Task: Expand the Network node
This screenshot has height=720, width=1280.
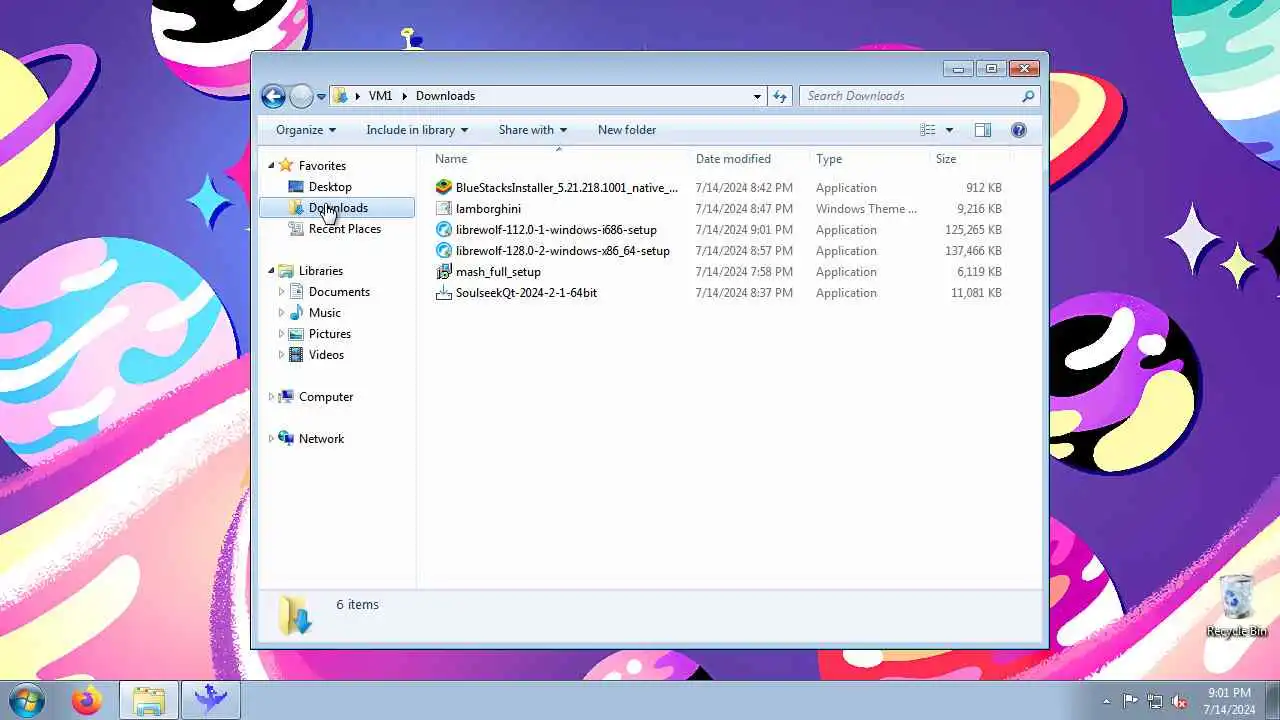Action: click(x=271, y=439)
